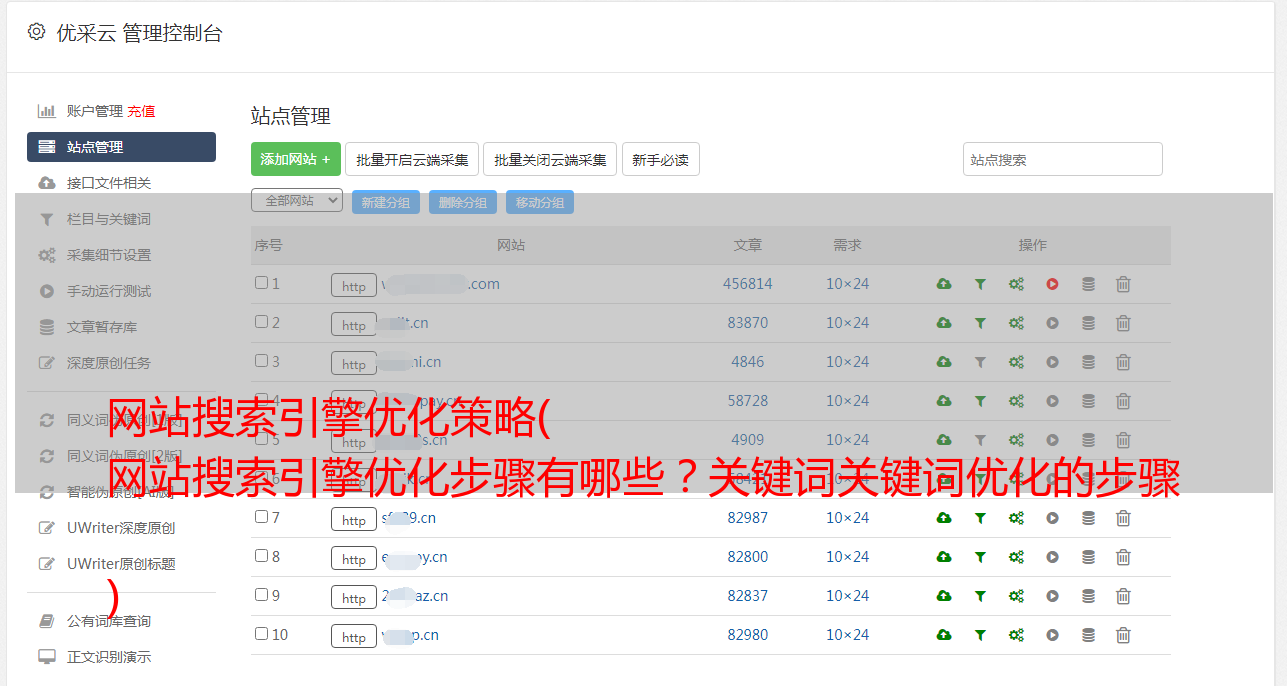Open database icon in row 3

[x=1088, y=362]
